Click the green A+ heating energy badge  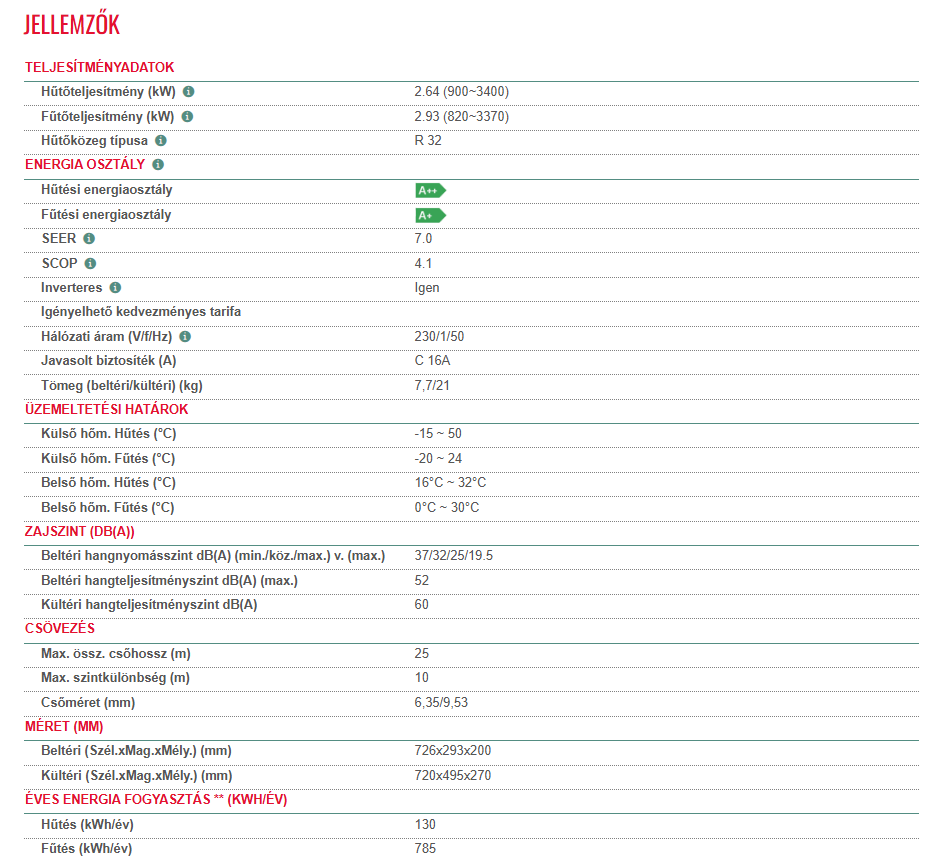coord(430,215)
